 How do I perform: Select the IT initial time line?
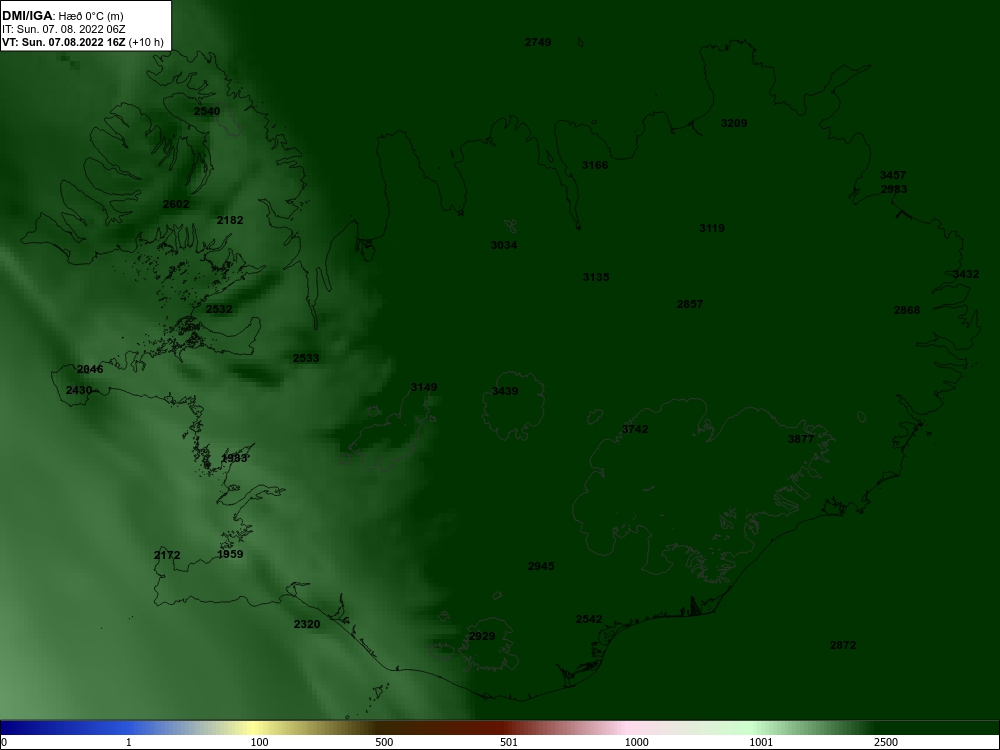pos(64,29)
